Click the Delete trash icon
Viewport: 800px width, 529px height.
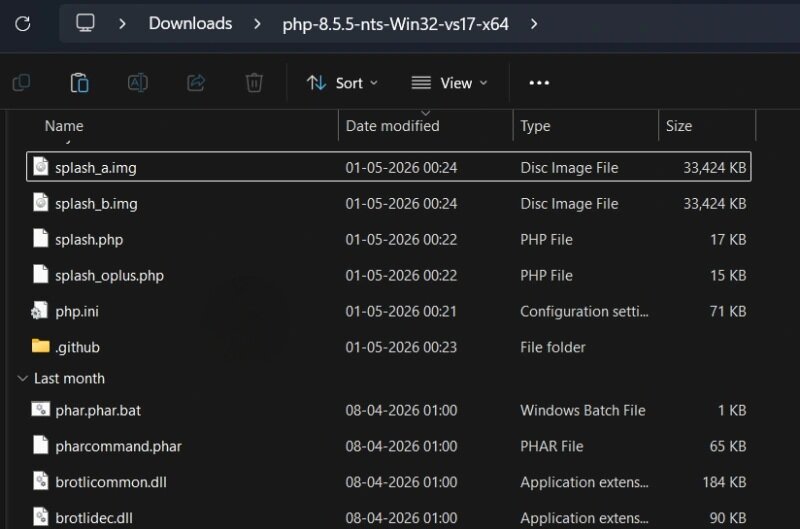[254, 83]
